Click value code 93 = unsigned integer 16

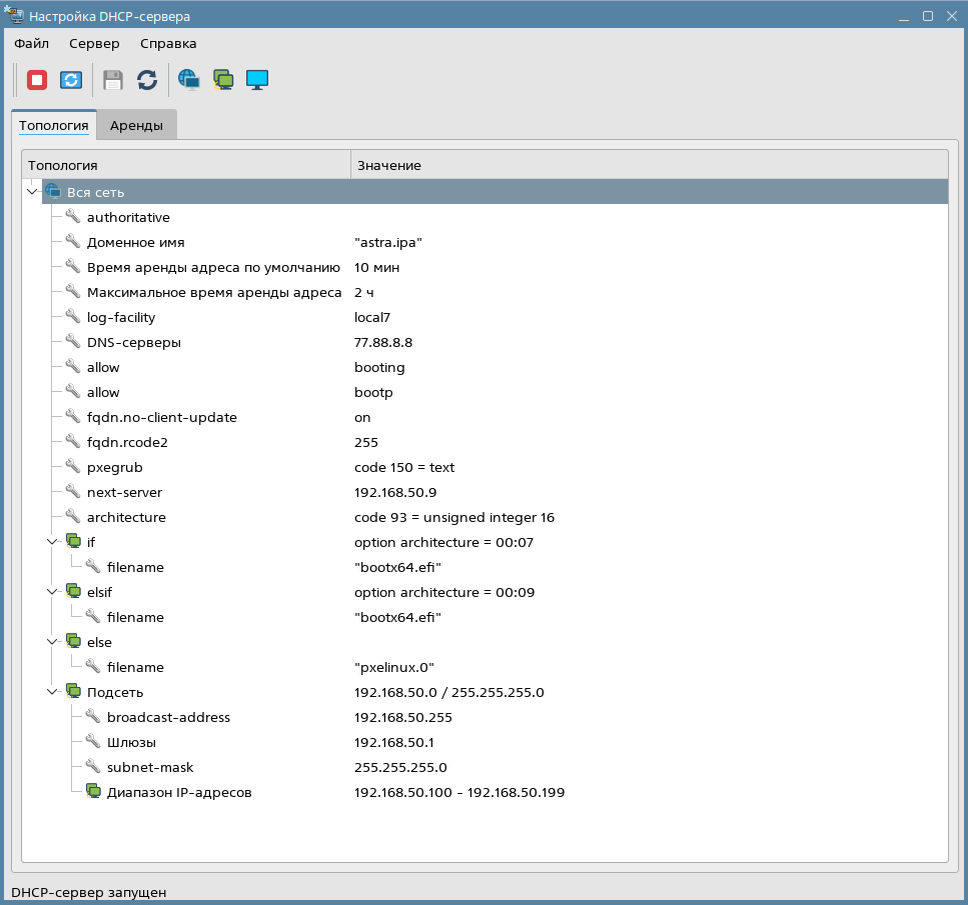click(454, 517)
